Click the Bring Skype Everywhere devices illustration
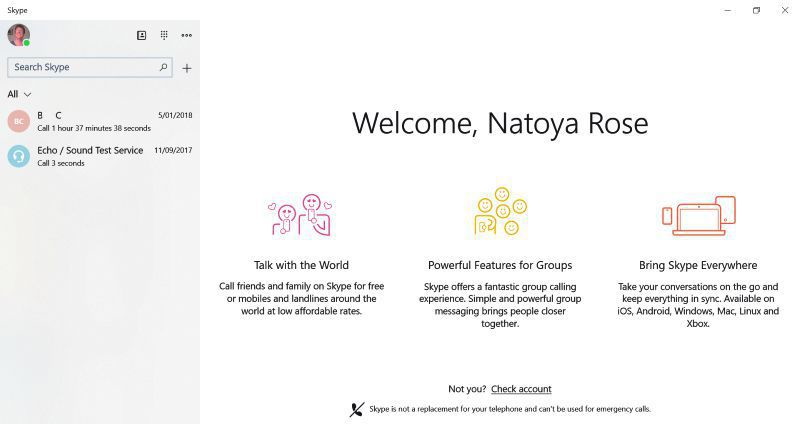 click(x=698, y=215)
